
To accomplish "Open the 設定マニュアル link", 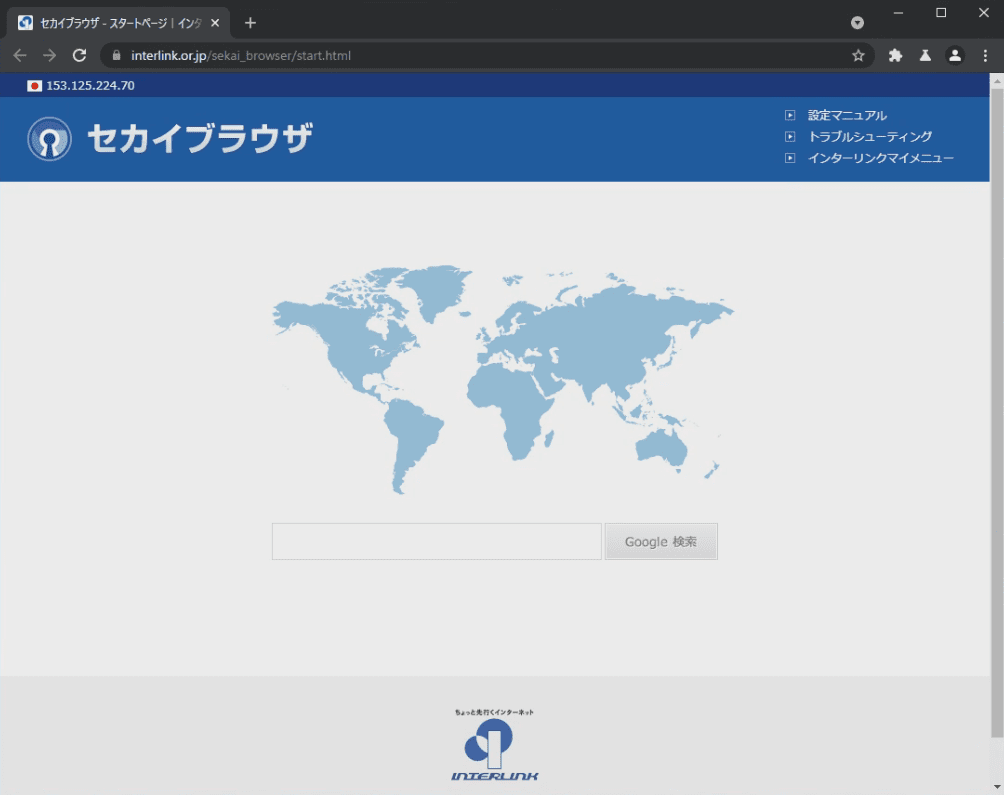I will 847,115.
